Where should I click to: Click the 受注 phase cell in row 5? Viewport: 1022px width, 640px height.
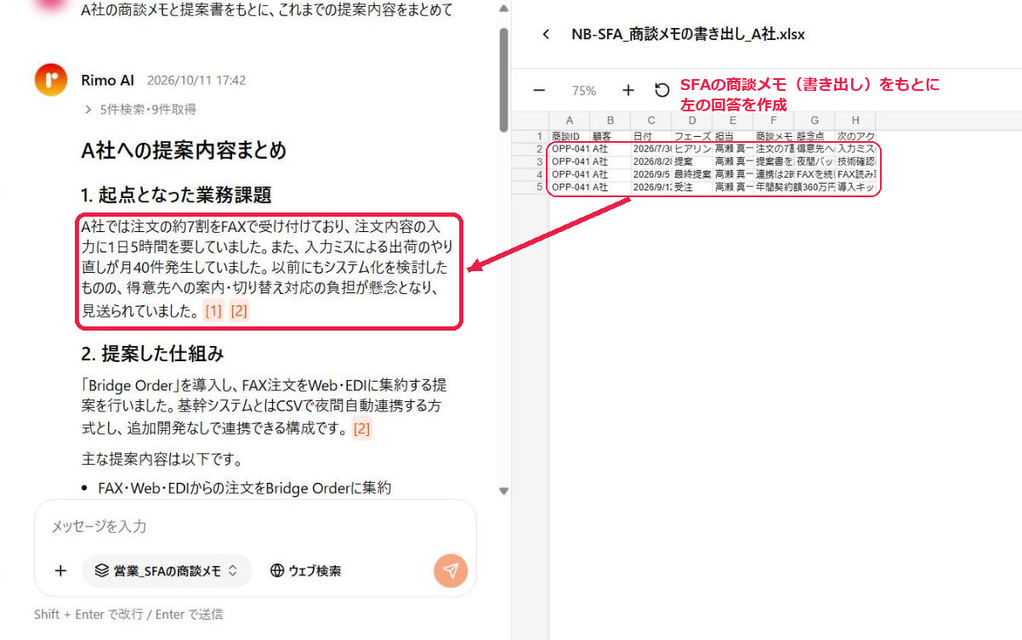(692, 187)
